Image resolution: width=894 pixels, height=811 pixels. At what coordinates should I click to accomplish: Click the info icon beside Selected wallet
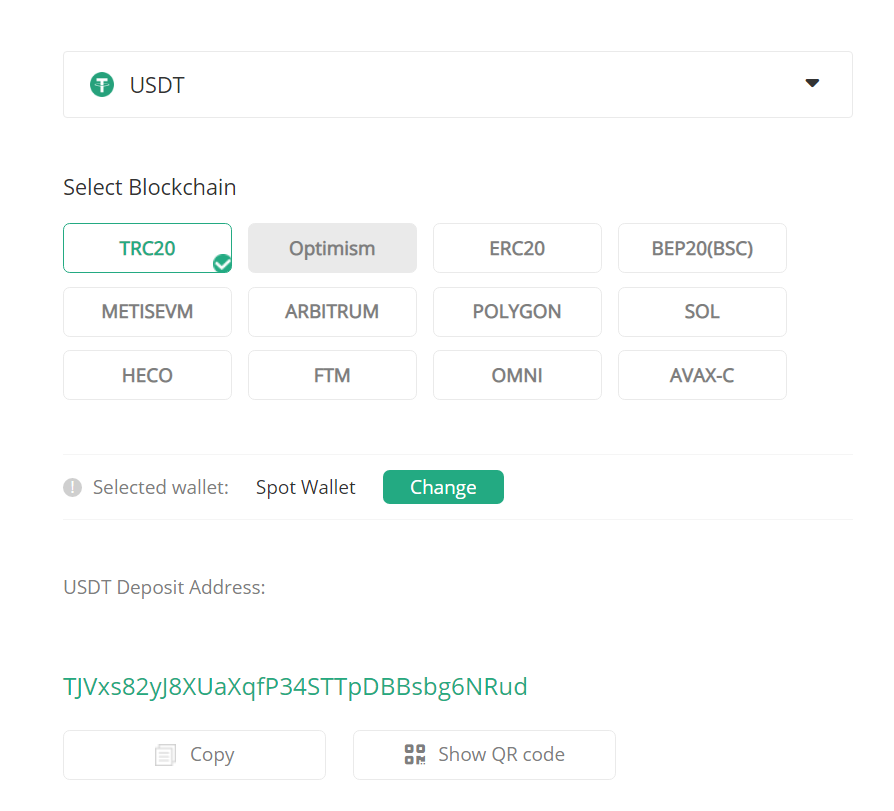point(72,488)
